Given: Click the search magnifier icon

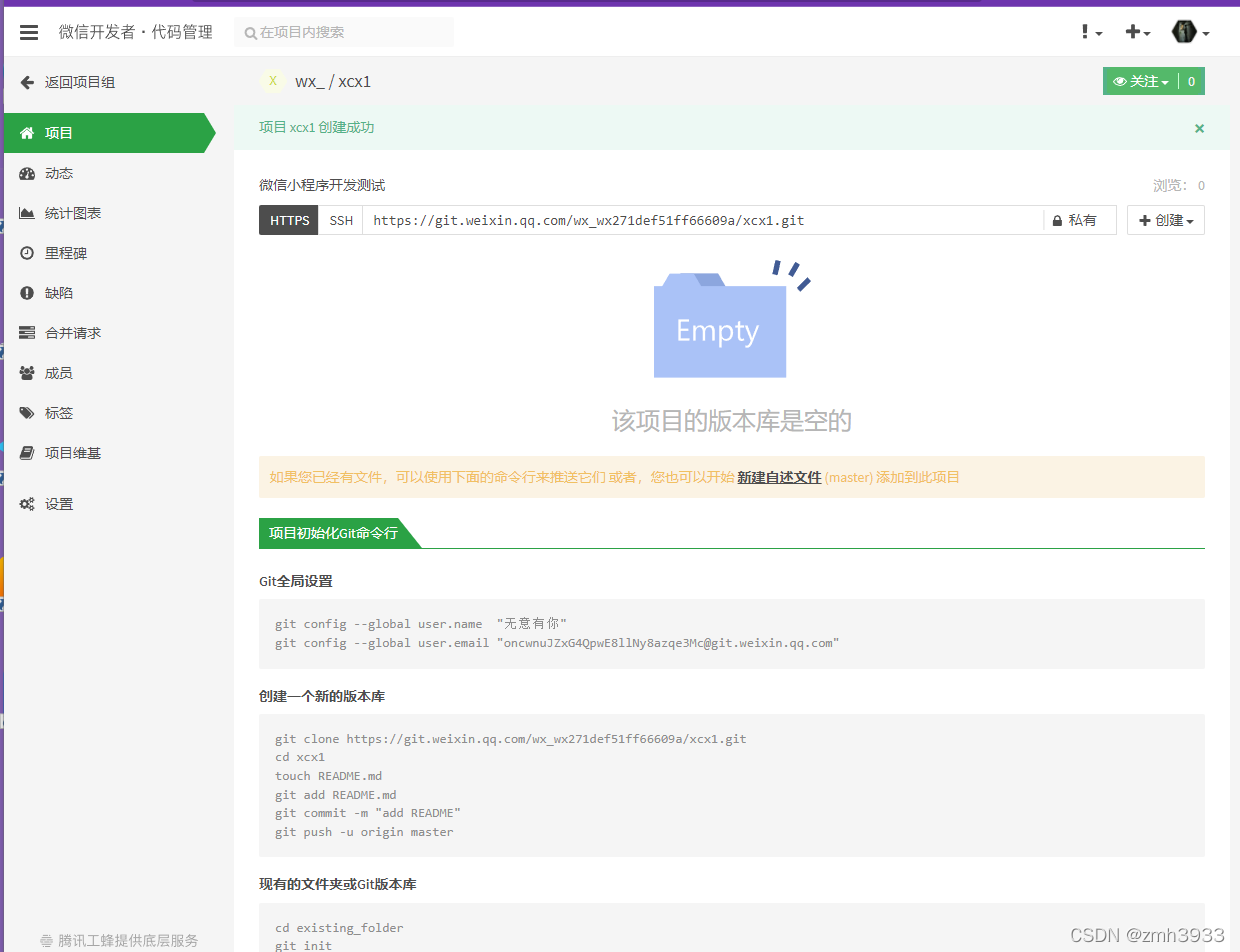Looking at the screenshot, I should click(x=251, y=33).
